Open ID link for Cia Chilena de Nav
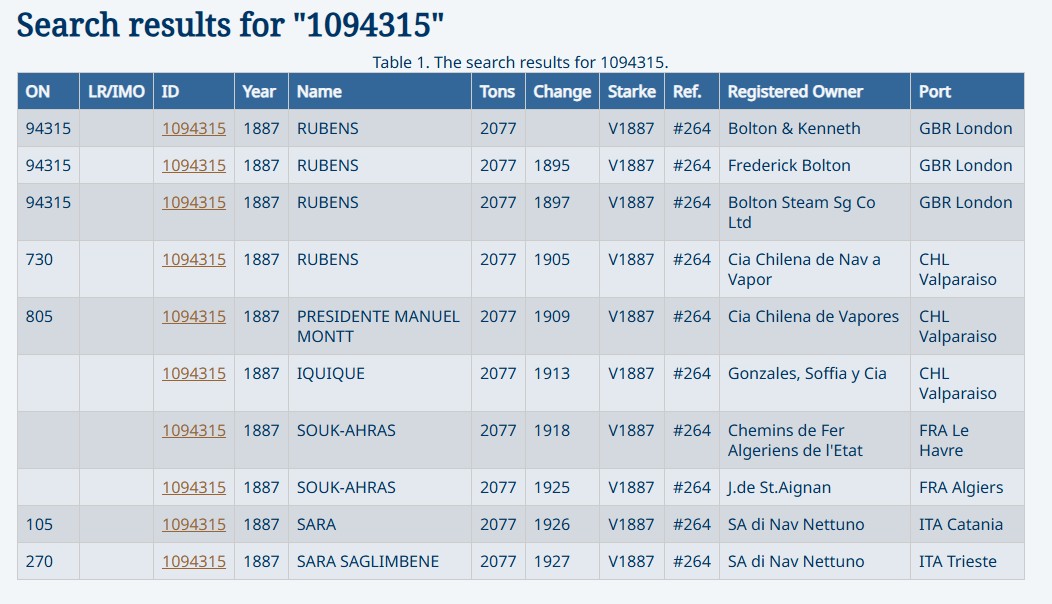Image resolution: width=1052 pixels, height=604 pixels. pos(194,259)
